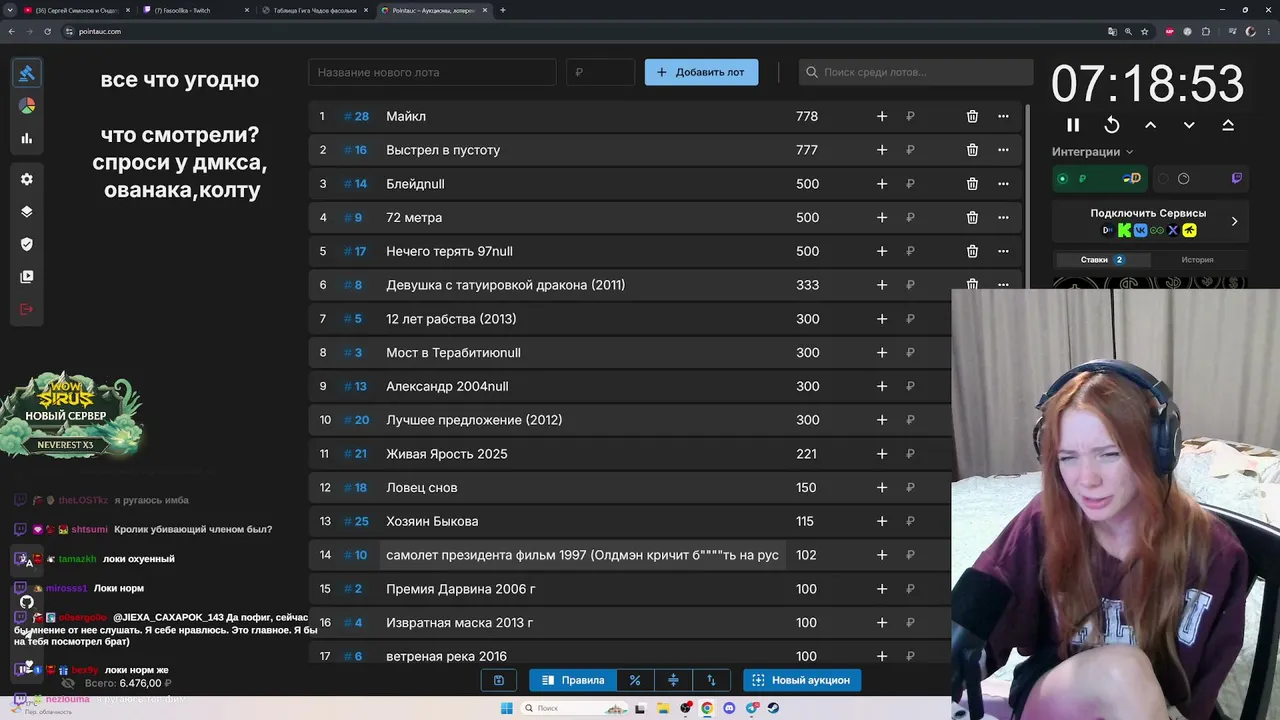Screen dimensions: 1280x720
Task: Switch to the Fasoollka Twitch browser tab
Action: [194, 10]
